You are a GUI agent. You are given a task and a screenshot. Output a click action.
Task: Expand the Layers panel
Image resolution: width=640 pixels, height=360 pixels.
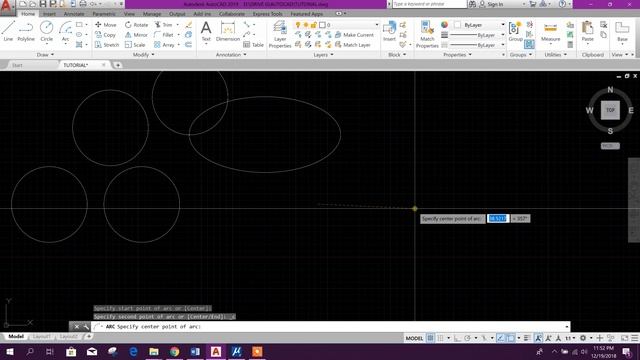(323, 54)
